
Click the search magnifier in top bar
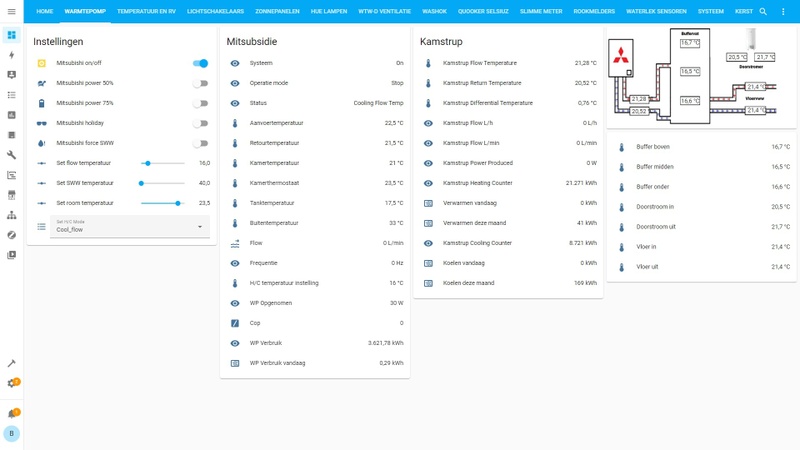click(763, 11)
